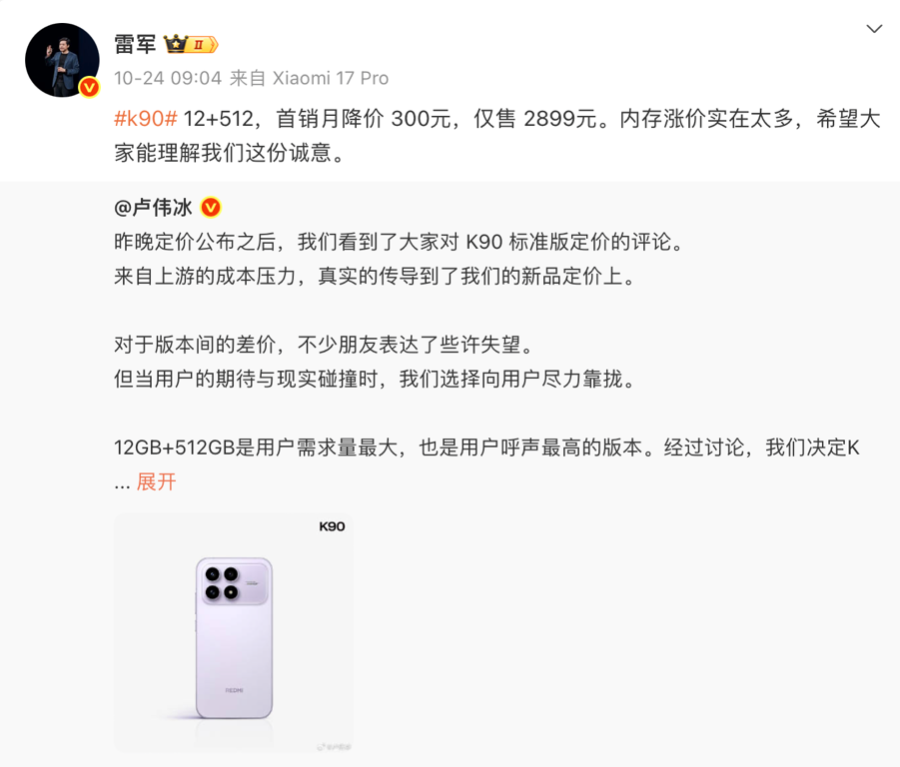
Task: Open the K90 phone image thumbnail
Action: 234,632
